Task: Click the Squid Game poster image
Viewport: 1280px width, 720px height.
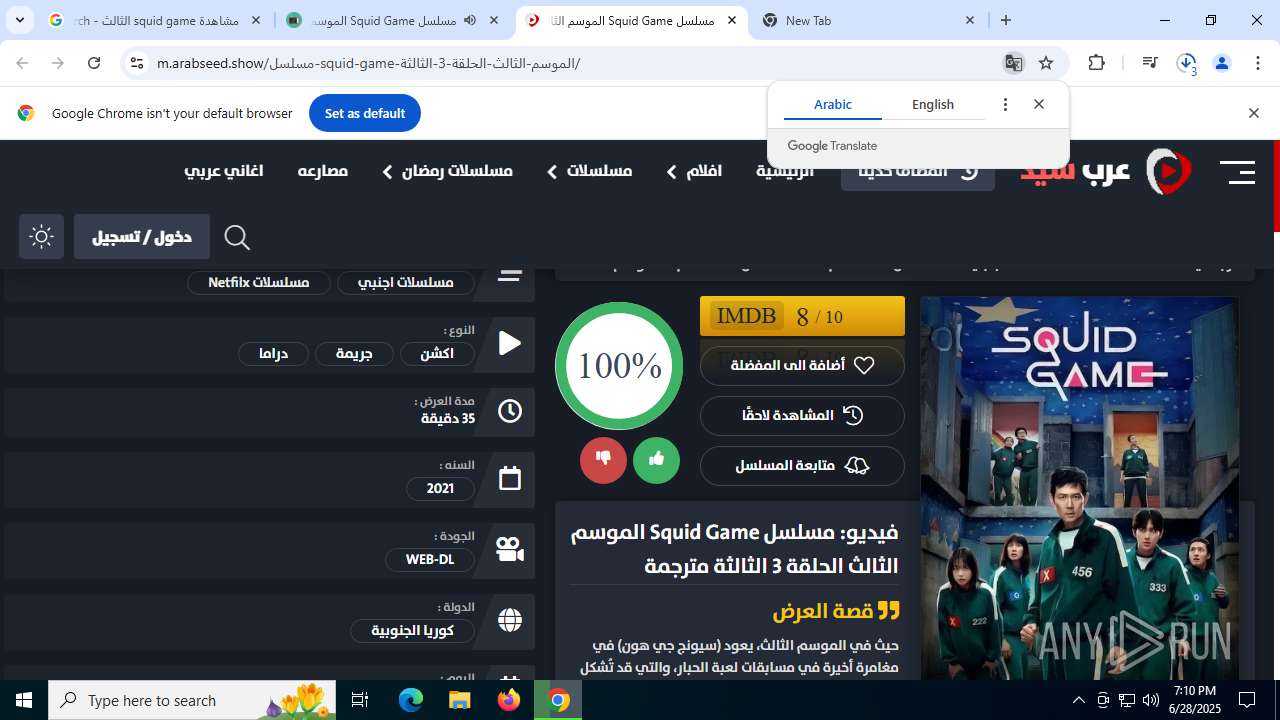Action: click(1079, 488)
